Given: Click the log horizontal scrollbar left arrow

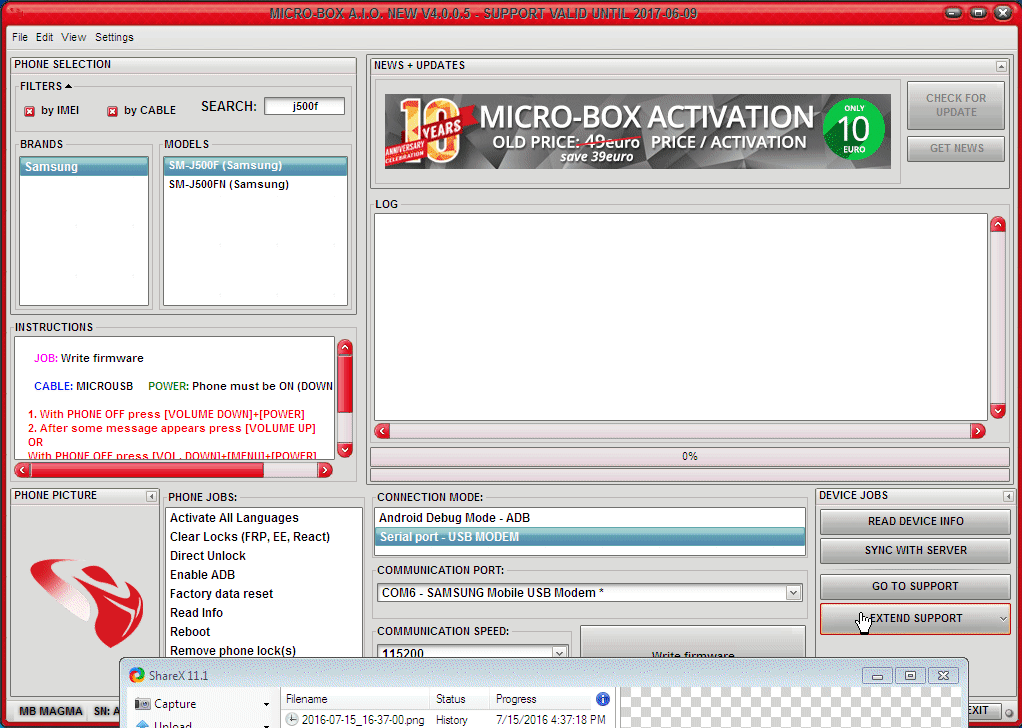Looking at the screenshot, I should (382, 431).
